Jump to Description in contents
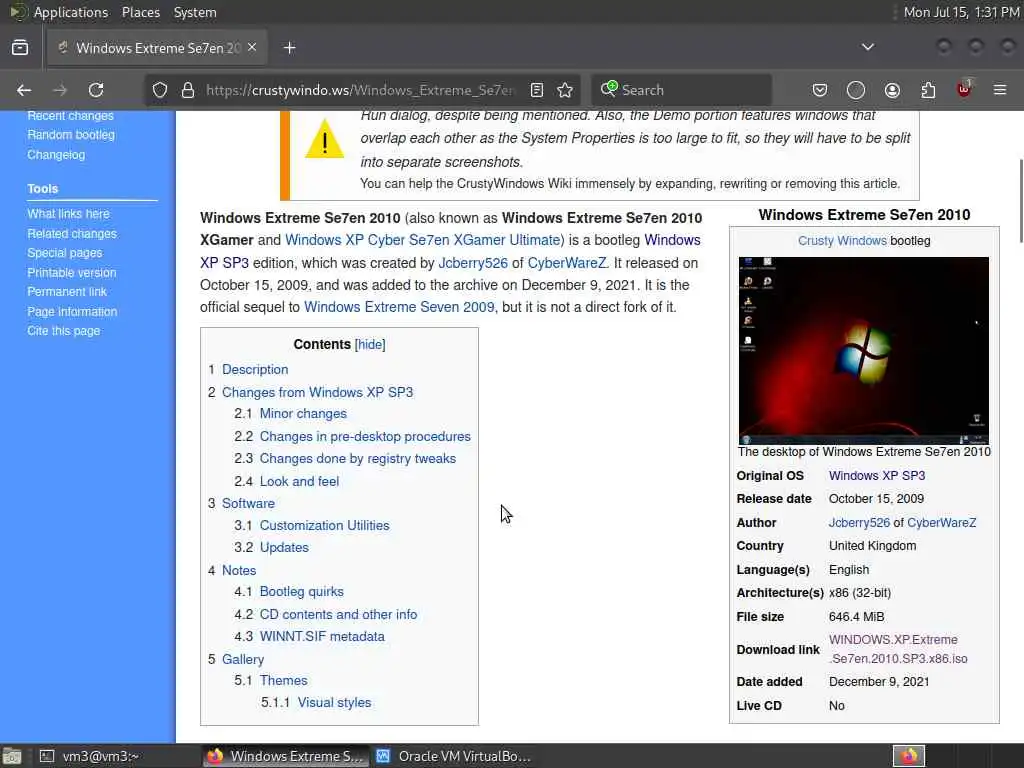Image resolution: width=1024 pixels, height=768 pixels. tap(255, 370)
